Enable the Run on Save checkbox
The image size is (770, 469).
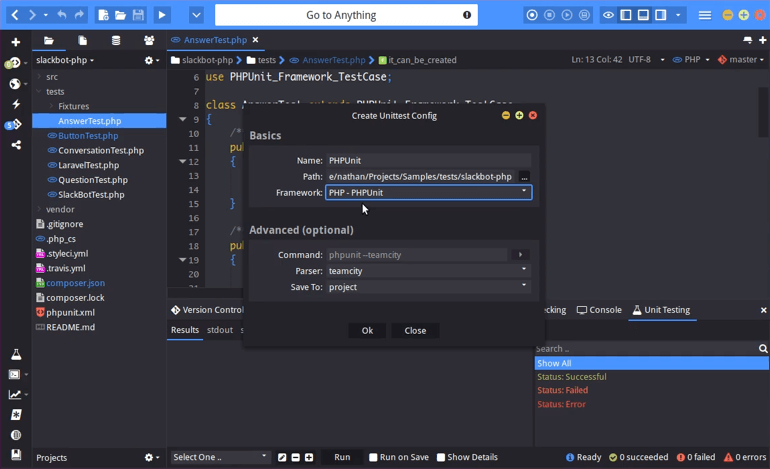point(373,457)
